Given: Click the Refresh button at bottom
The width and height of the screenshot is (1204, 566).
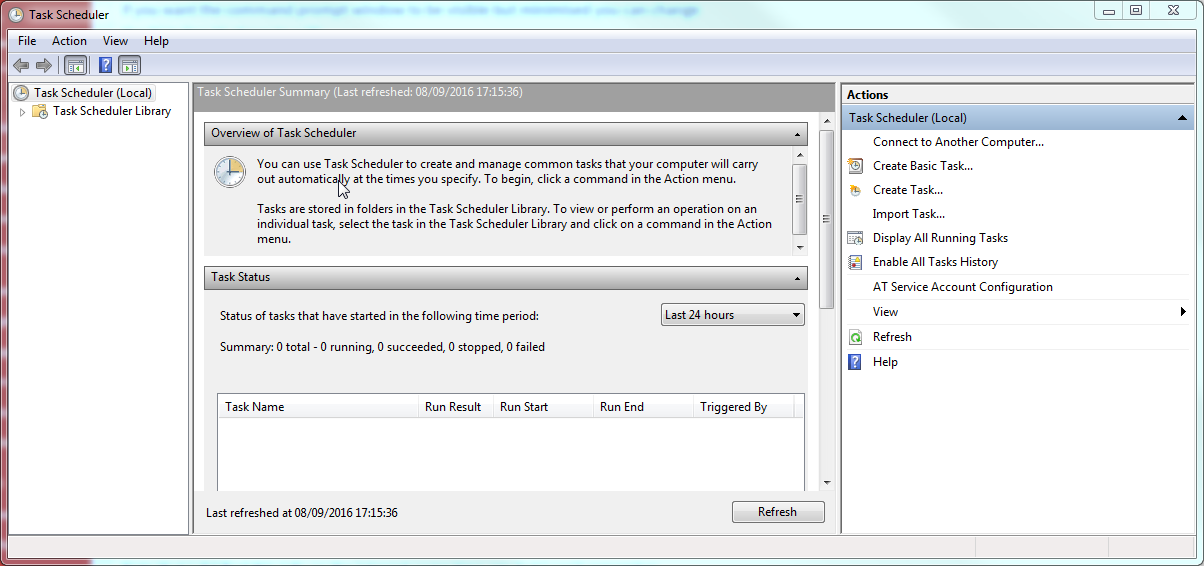Looking at the screenshot, I should pyautogui.click(x=778, y=512).
